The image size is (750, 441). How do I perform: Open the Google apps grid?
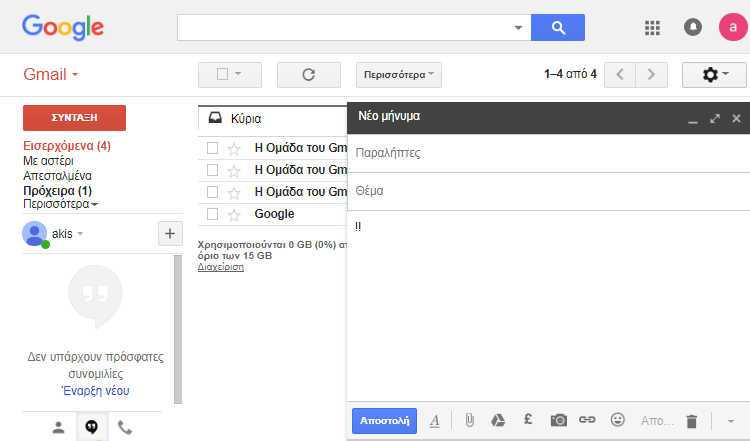coord(652,28)
